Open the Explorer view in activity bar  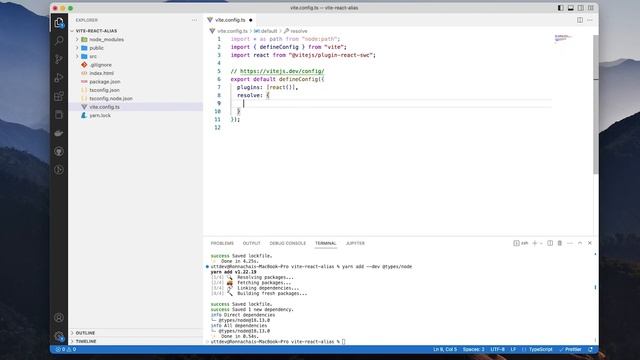click(59, 22)
